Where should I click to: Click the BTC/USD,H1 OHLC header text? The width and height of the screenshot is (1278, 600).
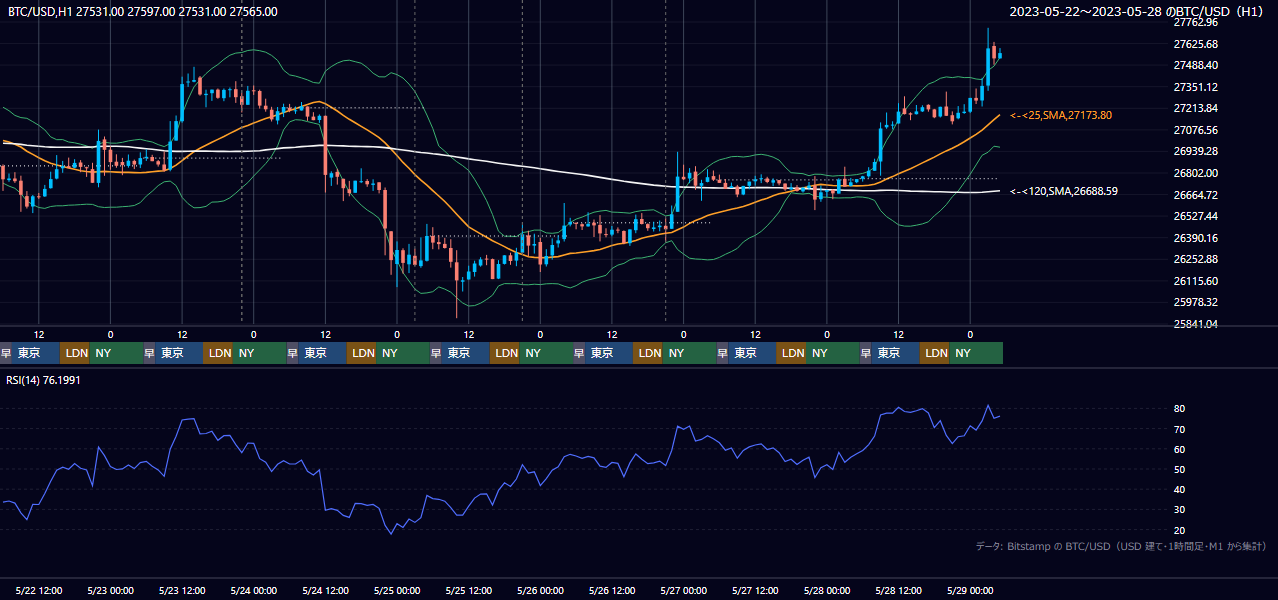pos(143,11)
